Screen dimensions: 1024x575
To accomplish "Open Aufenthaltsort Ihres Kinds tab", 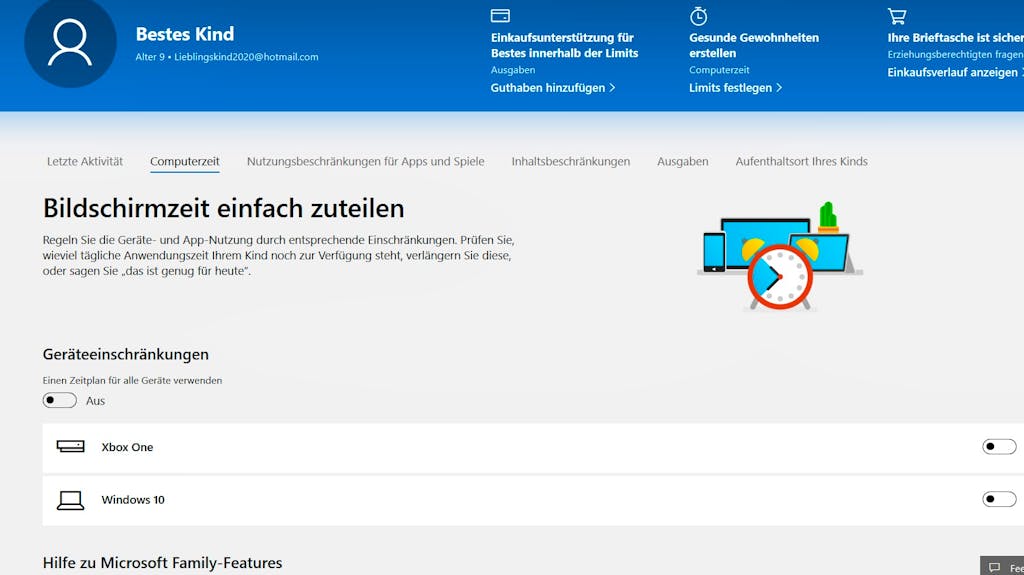I will click(x=801, y=161).
